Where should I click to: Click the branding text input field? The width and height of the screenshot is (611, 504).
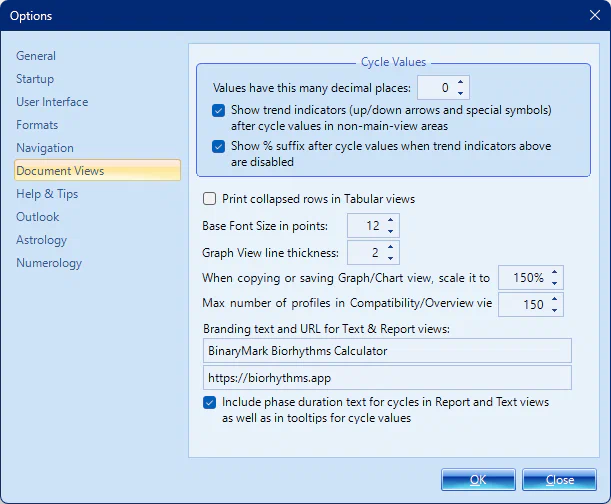coord(386,351)
